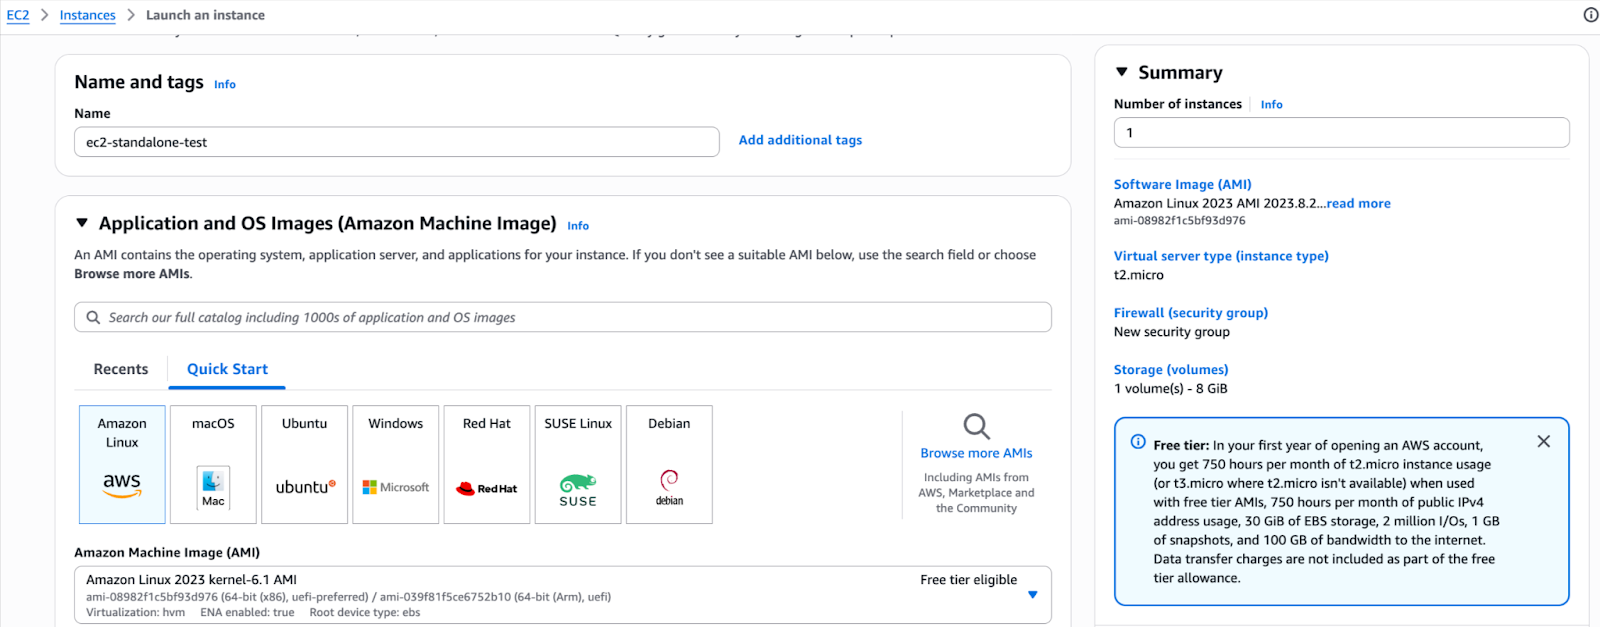This screenshot has width=1600, height=627.
Task: Select the Windows Microsoft logo tile
Action: point(396,464)
